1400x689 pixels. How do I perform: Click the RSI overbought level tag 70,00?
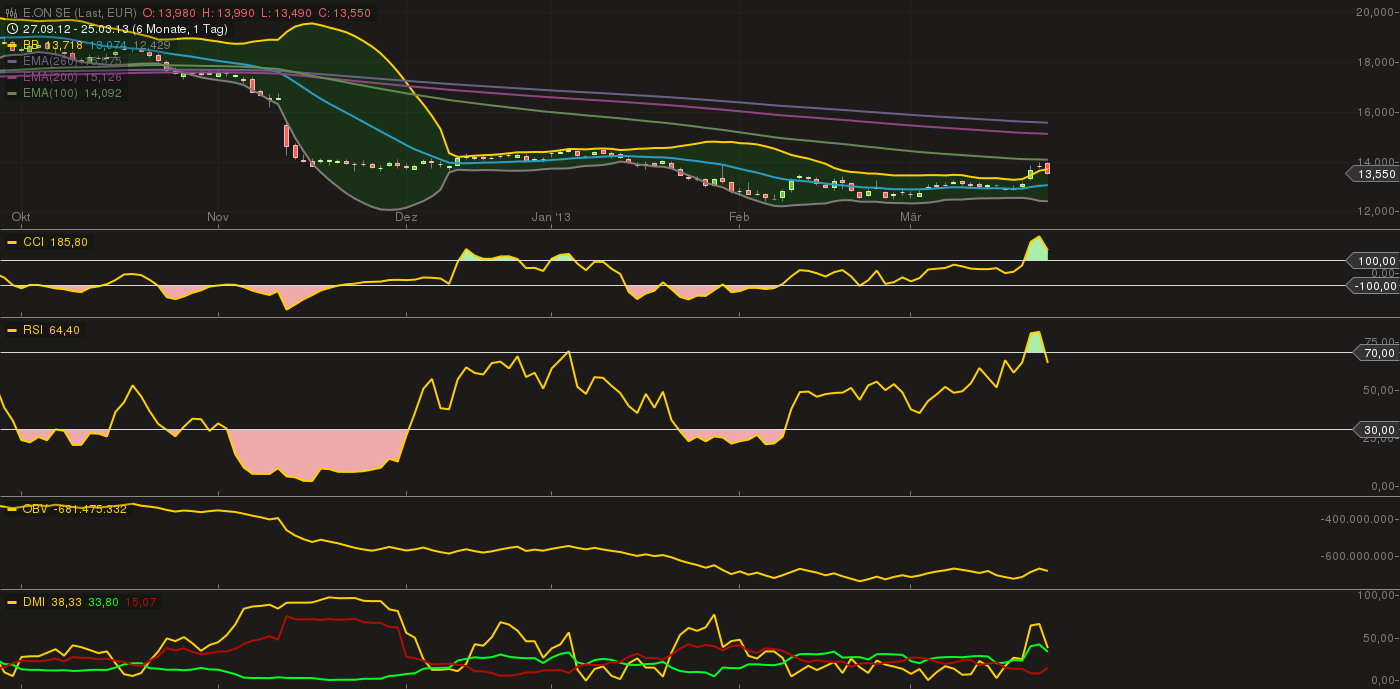1378,352
